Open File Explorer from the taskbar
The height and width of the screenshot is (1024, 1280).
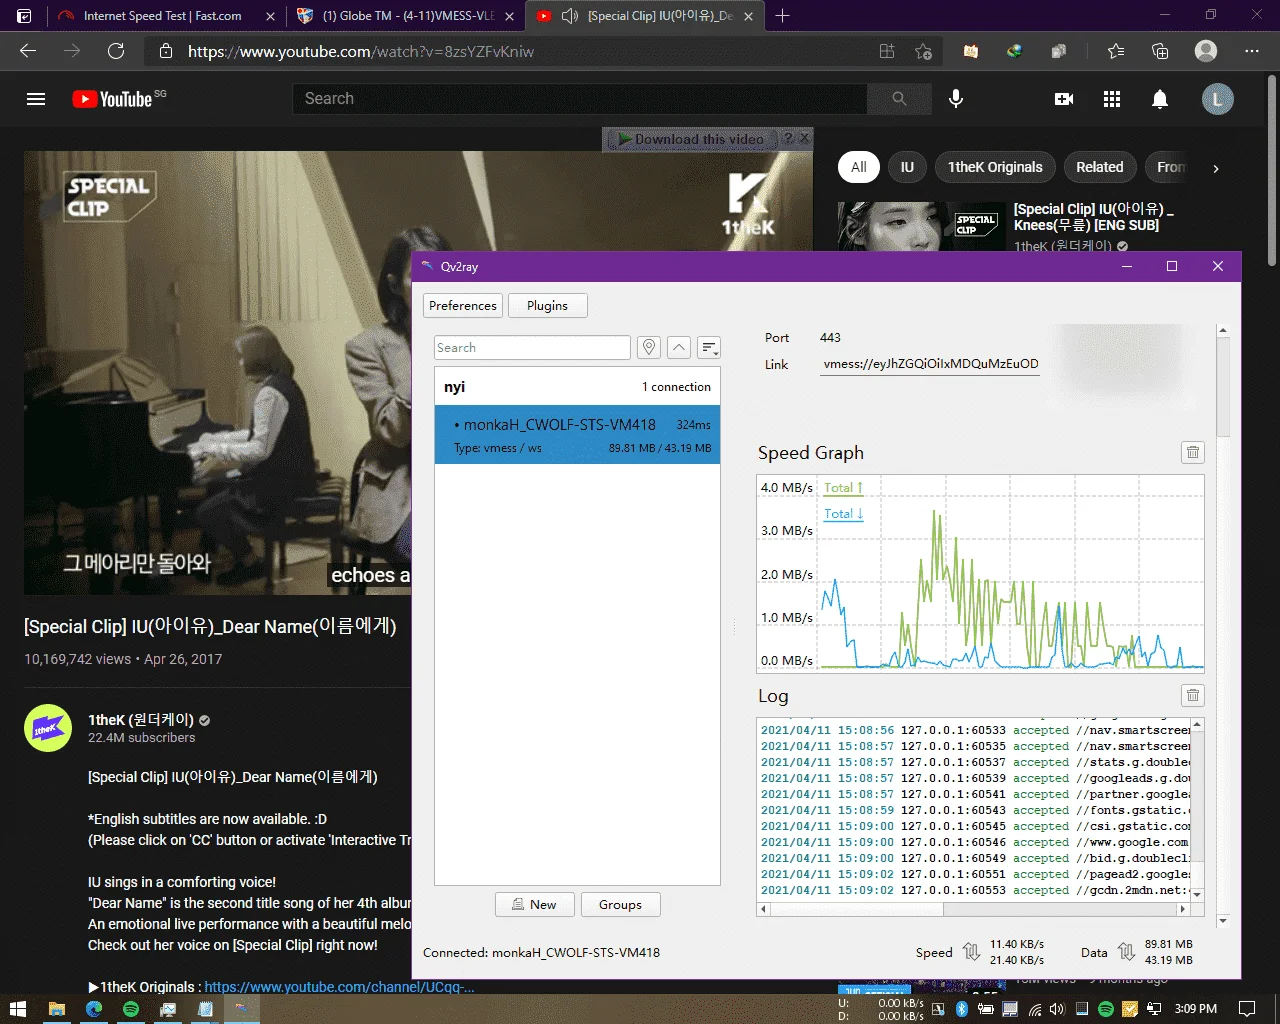[57, 1009]
